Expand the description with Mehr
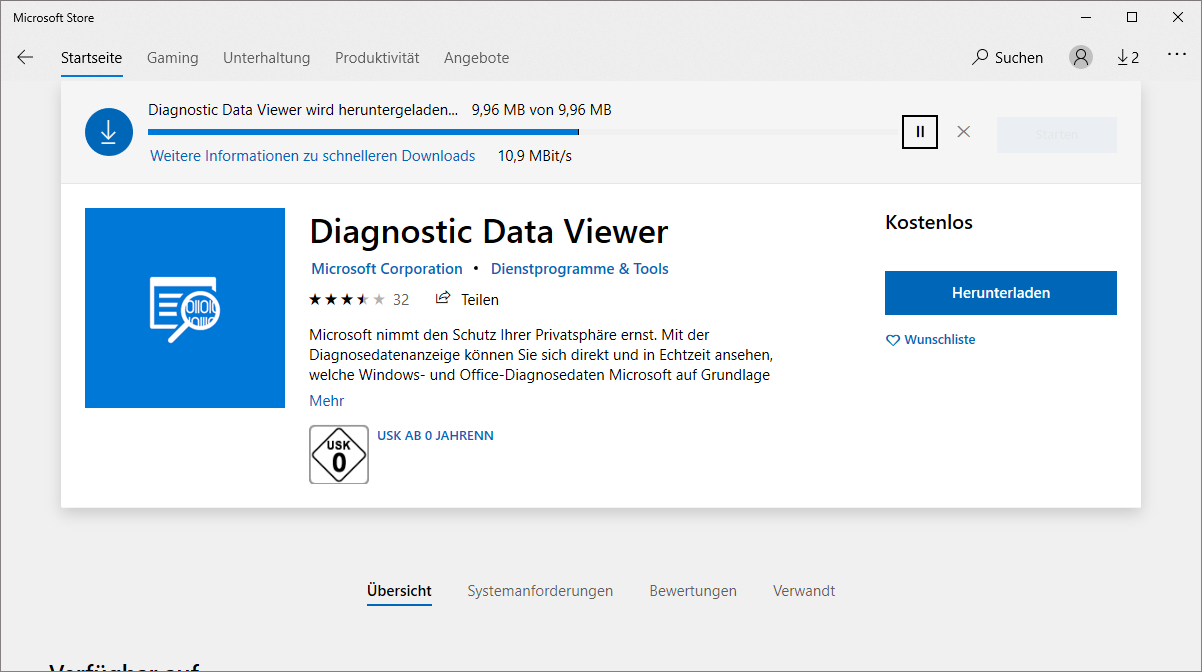This screenshot has height=672, width=1202. (x=326, y=401)
